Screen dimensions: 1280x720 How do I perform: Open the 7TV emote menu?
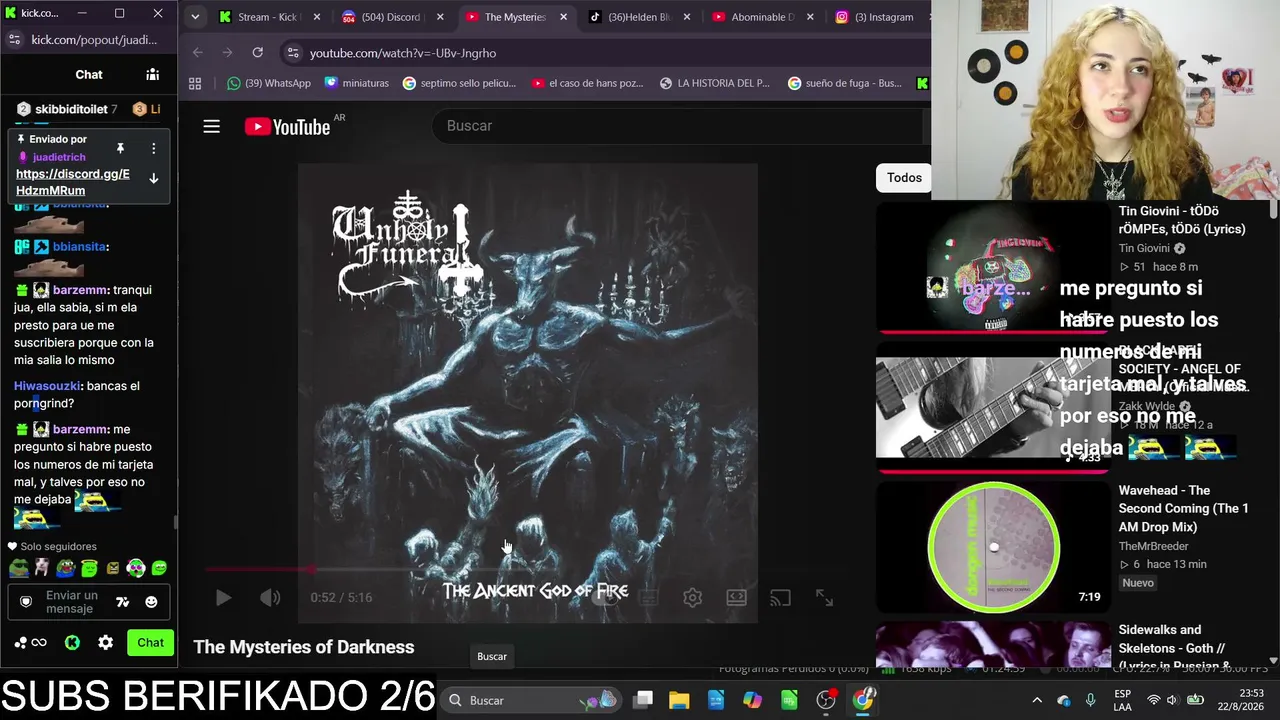(x=122, y=602)
